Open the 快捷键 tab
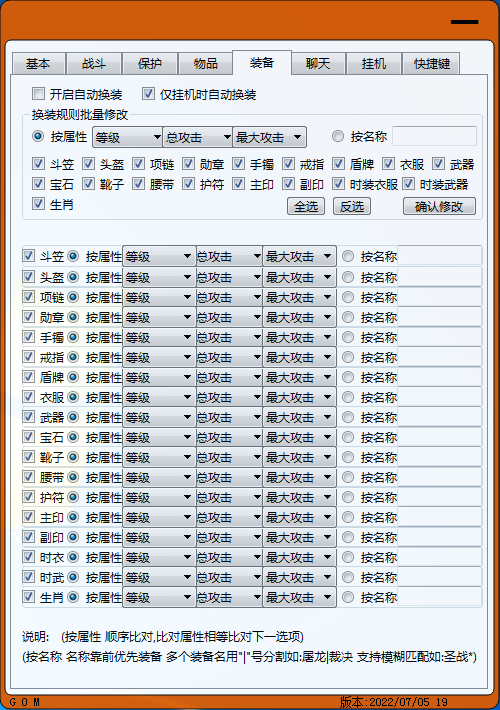Viewport: 500px width, 710px height. (431, 63)
